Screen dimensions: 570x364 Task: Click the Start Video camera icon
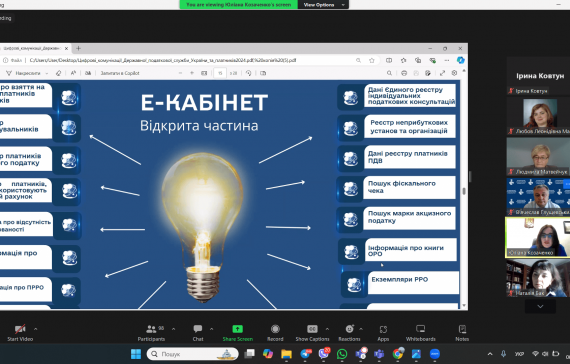[20, 329]
